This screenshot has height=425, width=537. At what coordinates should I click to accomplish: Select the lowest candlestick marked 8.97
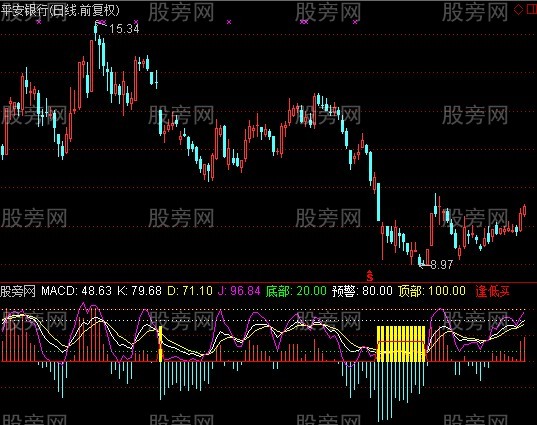click(x=420, y=260)
